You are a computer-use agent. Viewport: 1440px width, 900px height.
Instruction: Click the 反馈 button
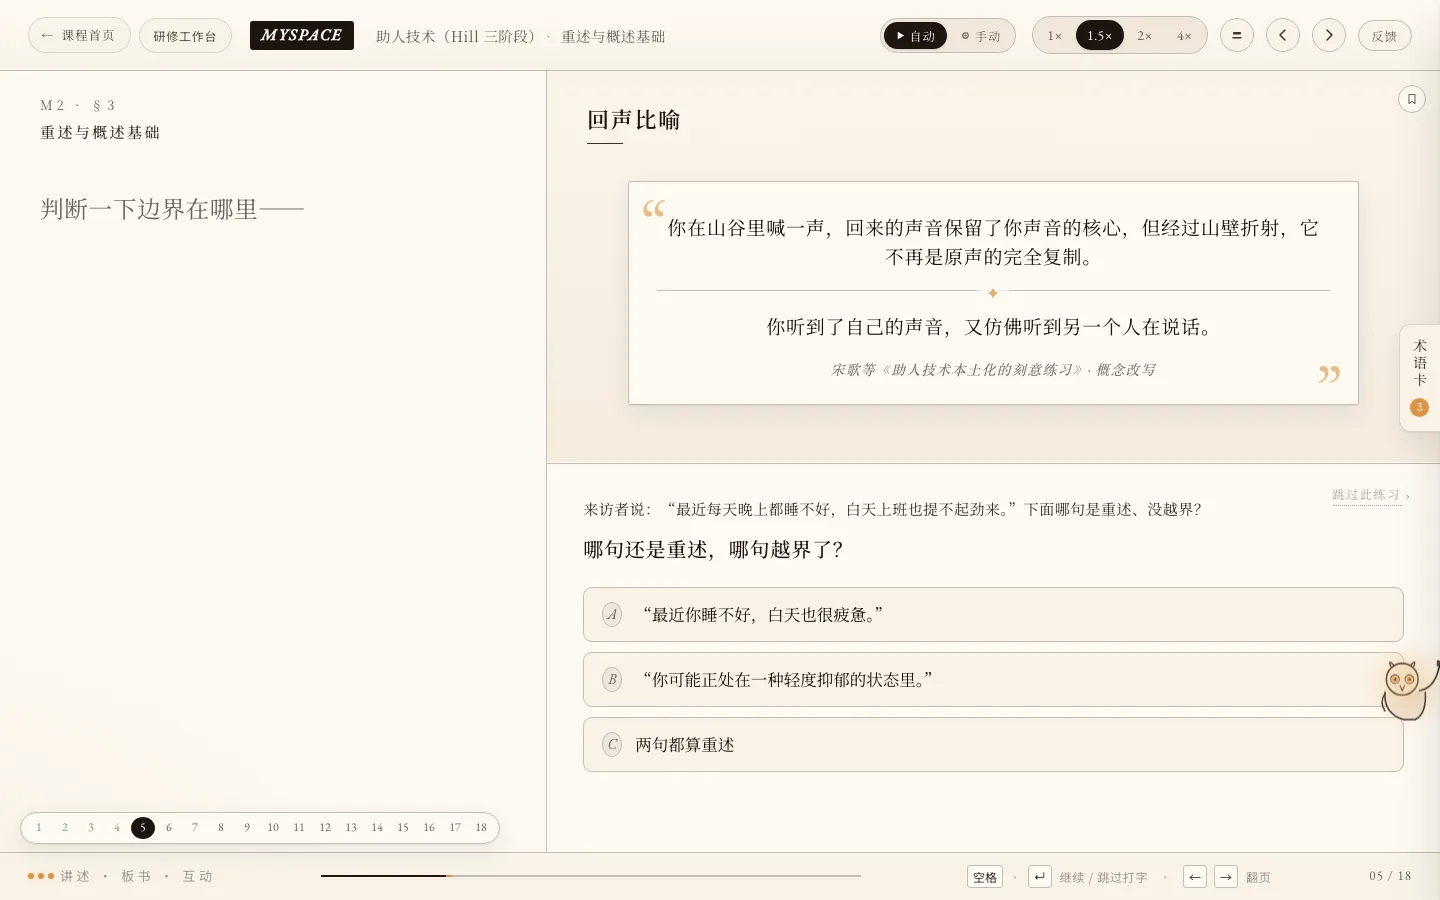point(1384,35)
